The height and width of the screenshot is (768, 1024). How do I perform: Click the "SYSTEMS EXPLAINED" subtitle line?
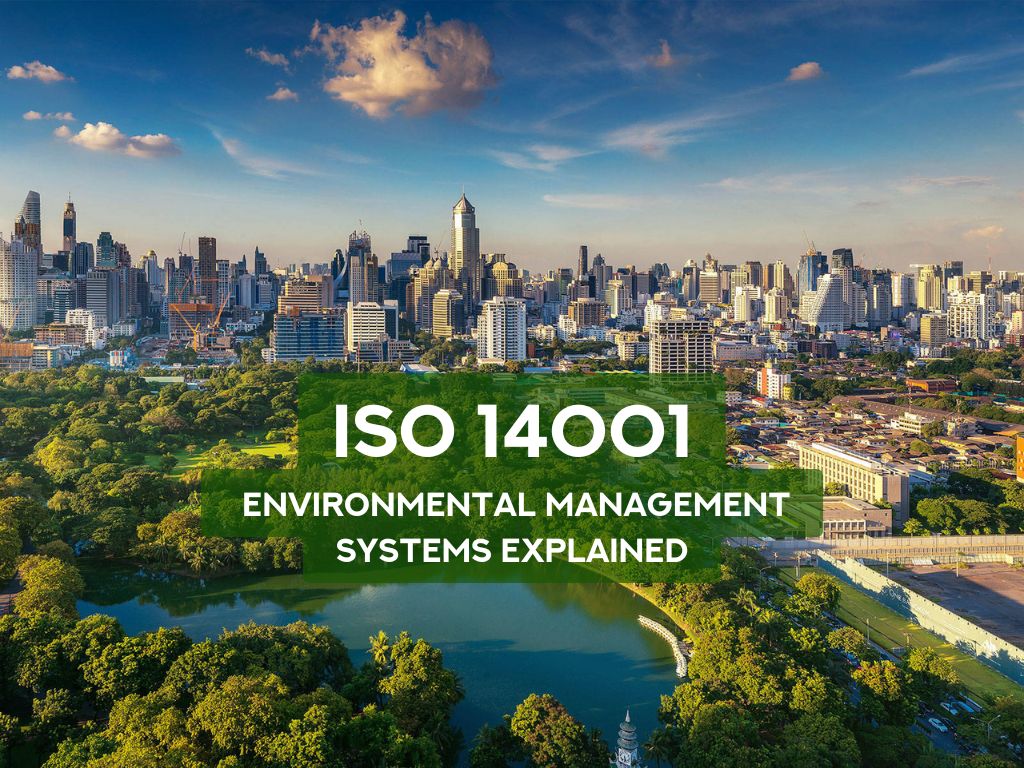(511, 550)
